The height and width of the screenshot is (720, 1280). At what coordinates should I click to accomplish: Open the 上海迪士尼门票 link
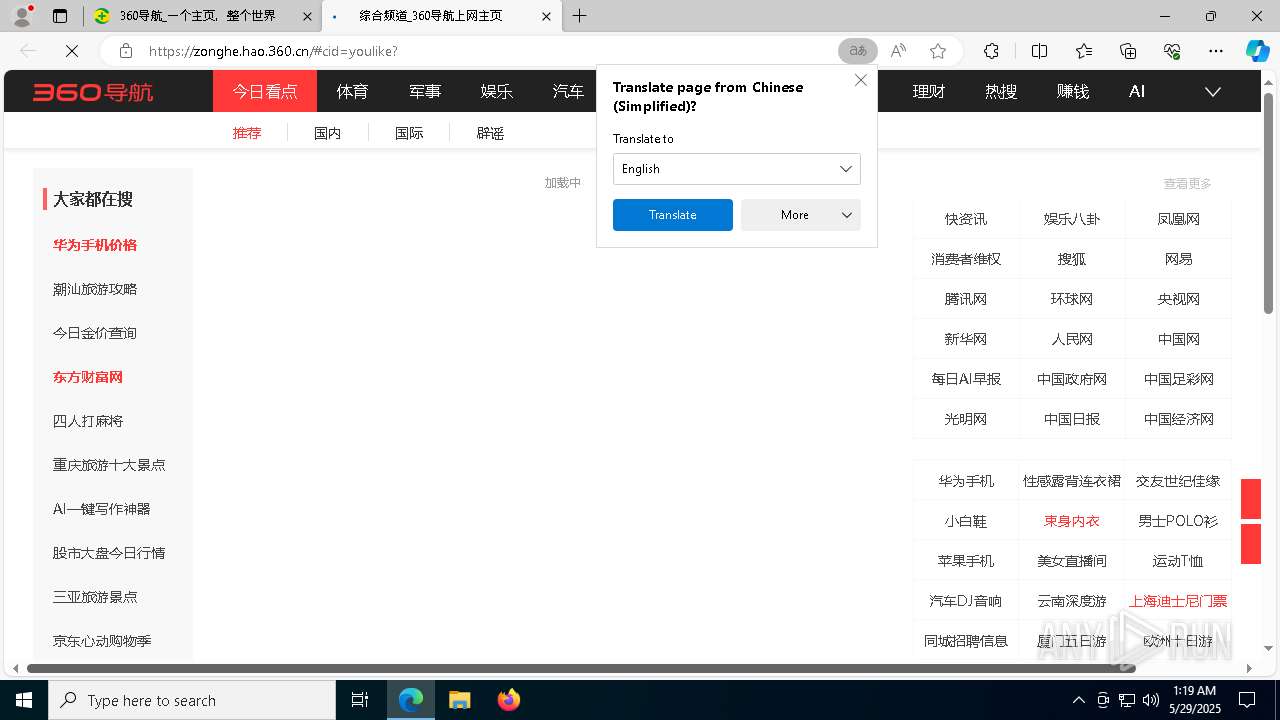tap(1178, 601)
